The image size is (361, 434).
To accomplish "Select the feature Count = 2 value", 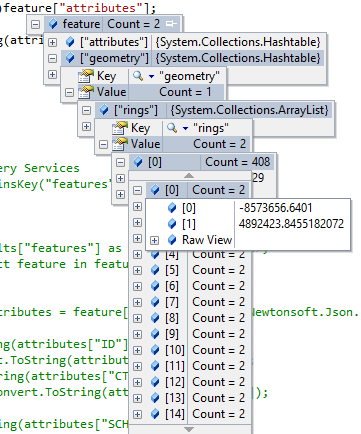I will point(133,24).
